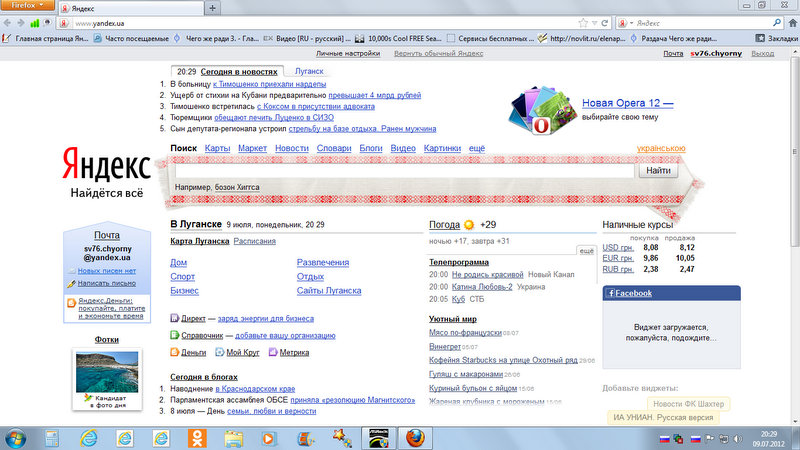
Task: Switch search to Картинки
Action: [442, 148]
